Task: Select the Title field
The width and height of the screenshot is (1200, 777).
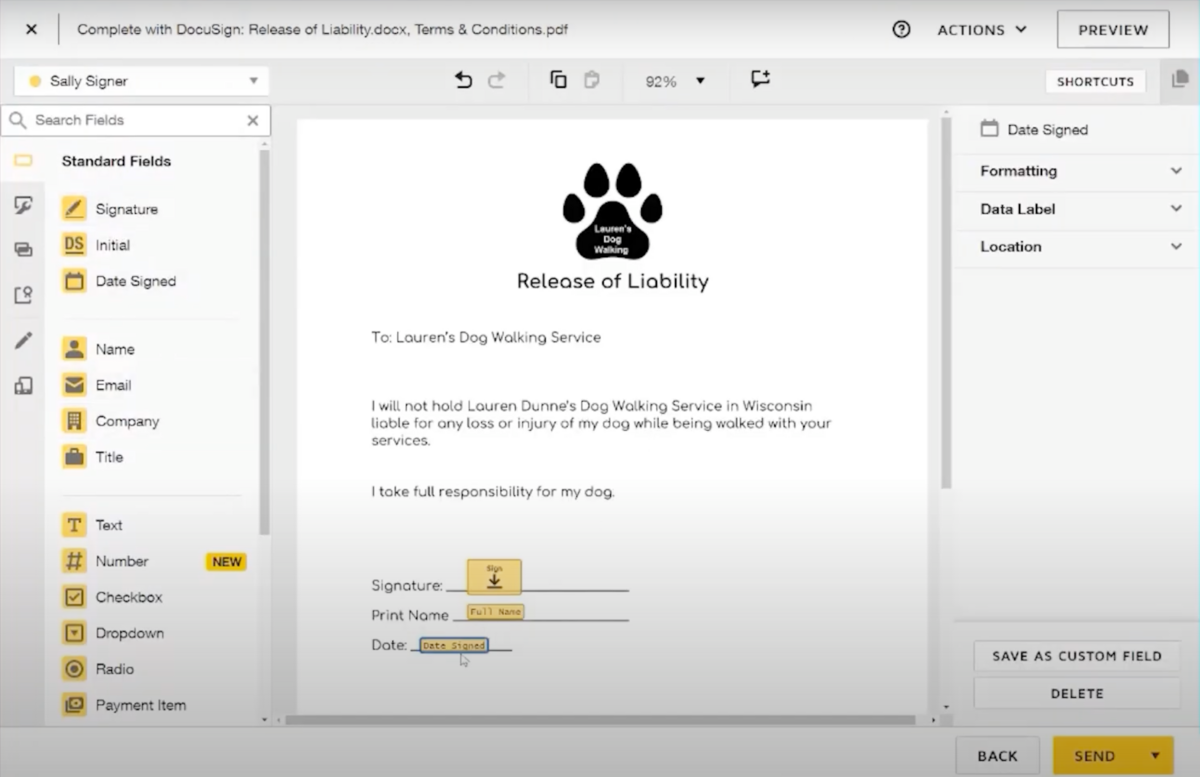Action: point(93,457)
